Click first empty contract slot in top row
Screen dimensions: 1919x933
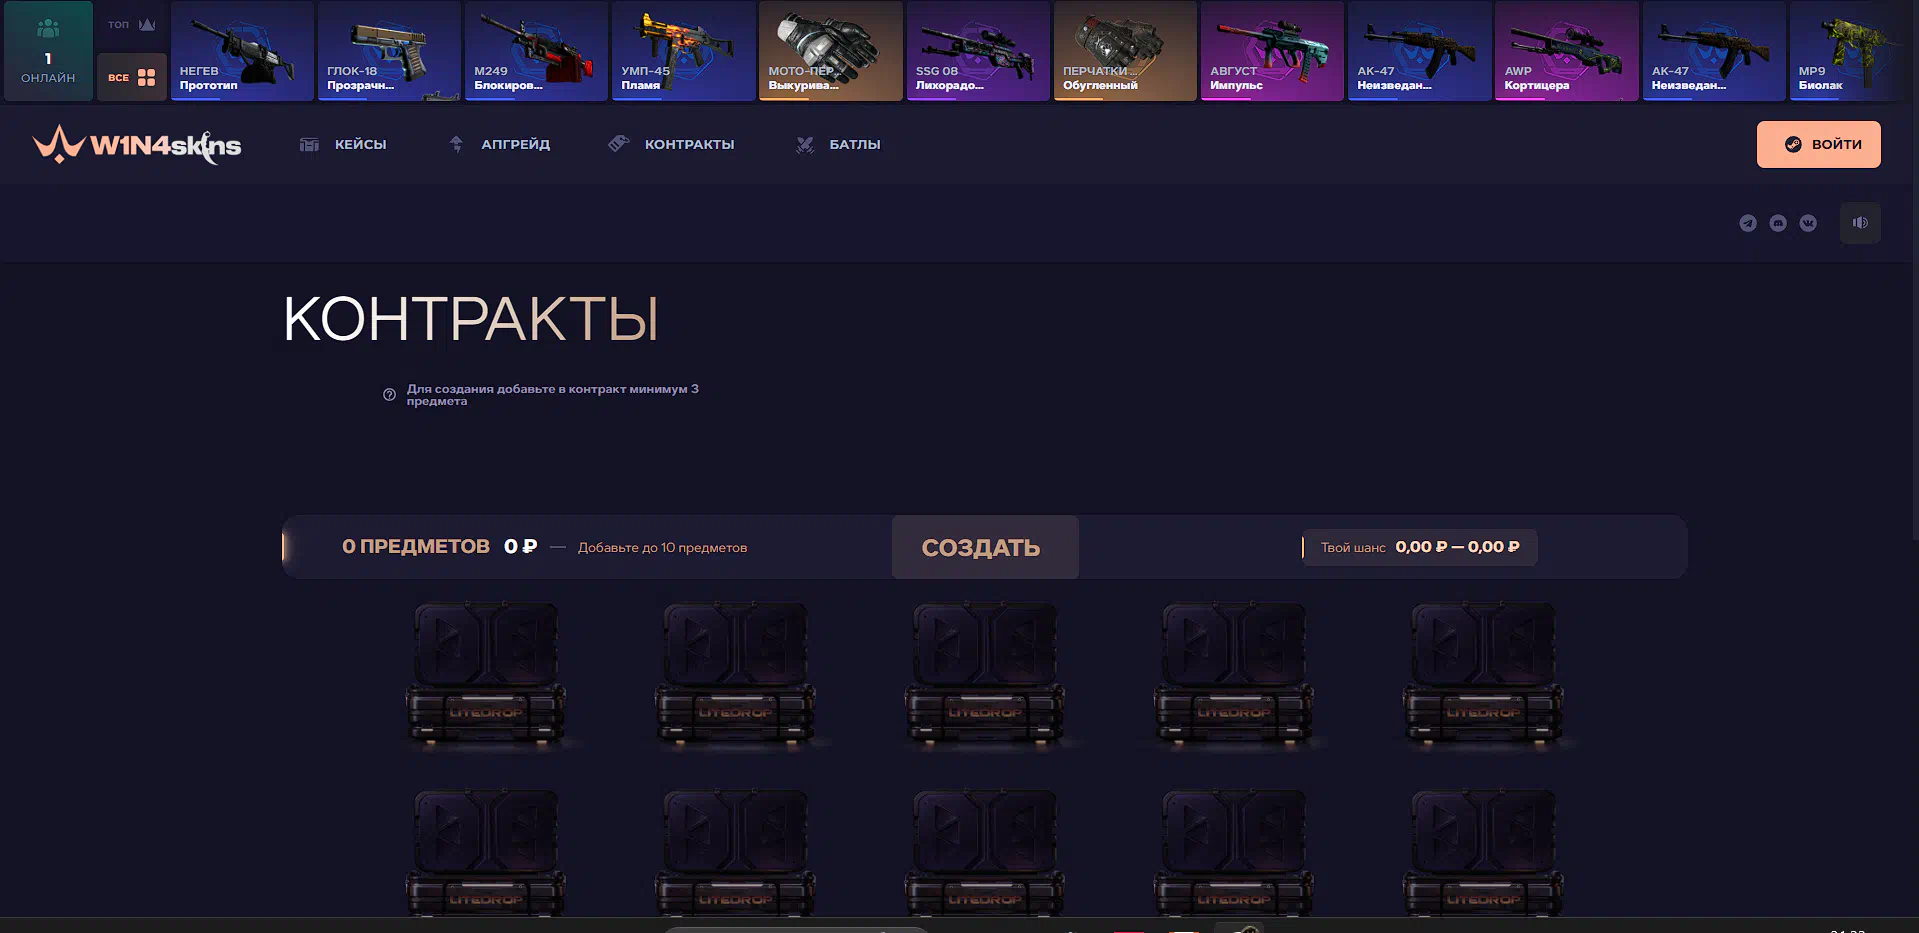[x=486, y=675]
